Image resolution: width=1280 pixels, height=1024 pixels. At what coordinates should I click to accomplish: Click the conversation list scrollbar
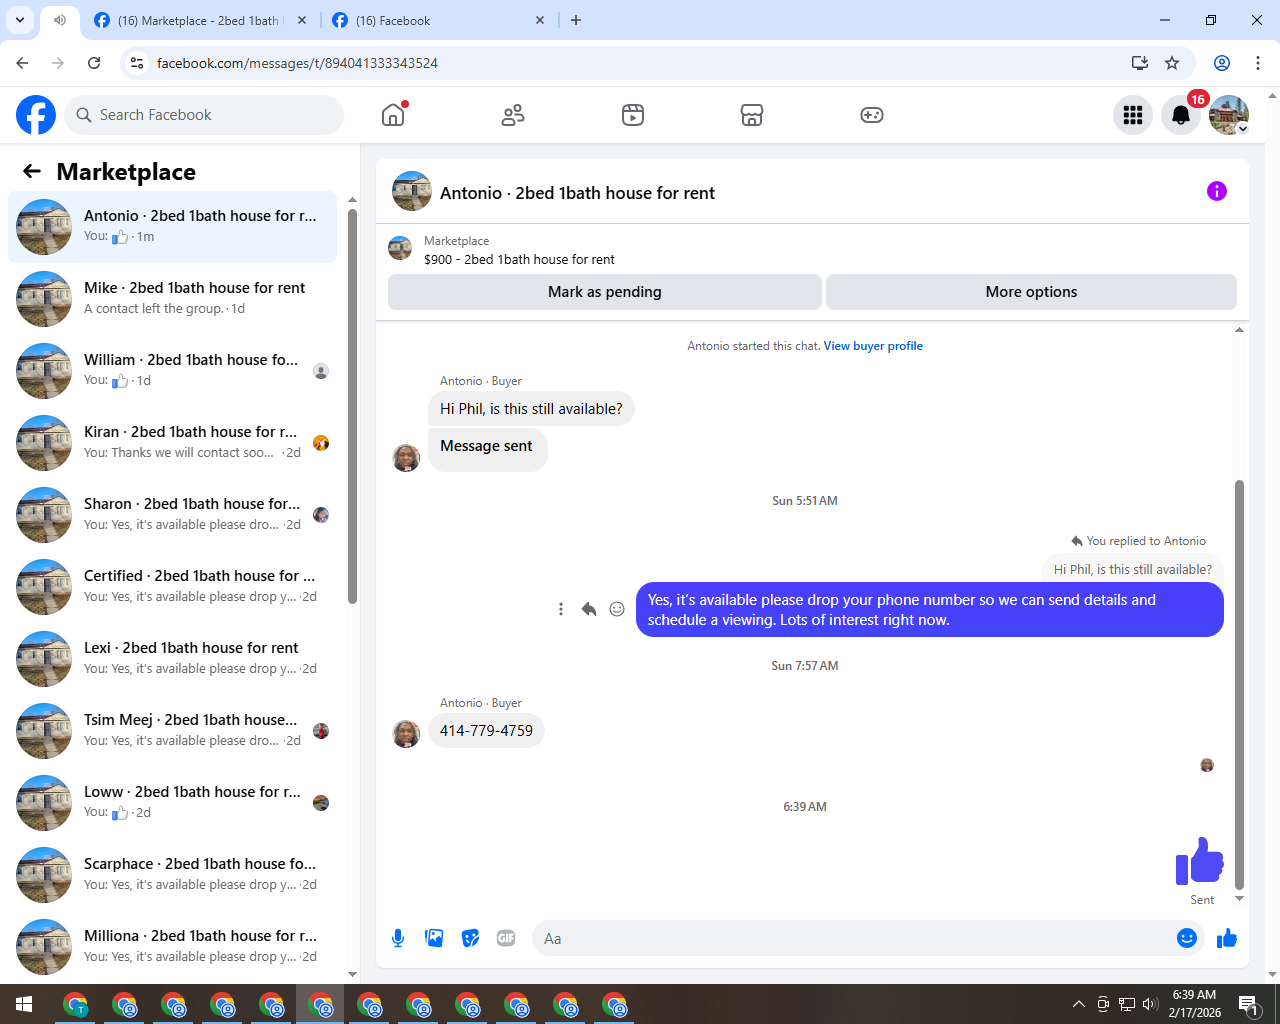pyautogui.click(x=352, y=405)
